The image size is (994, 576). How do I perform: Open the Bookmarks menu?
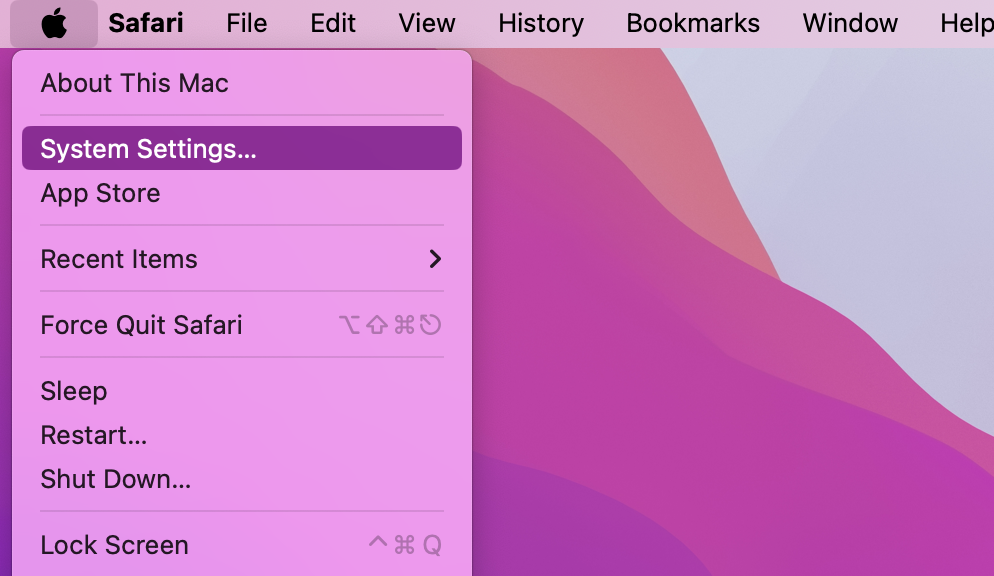[693, 23]
